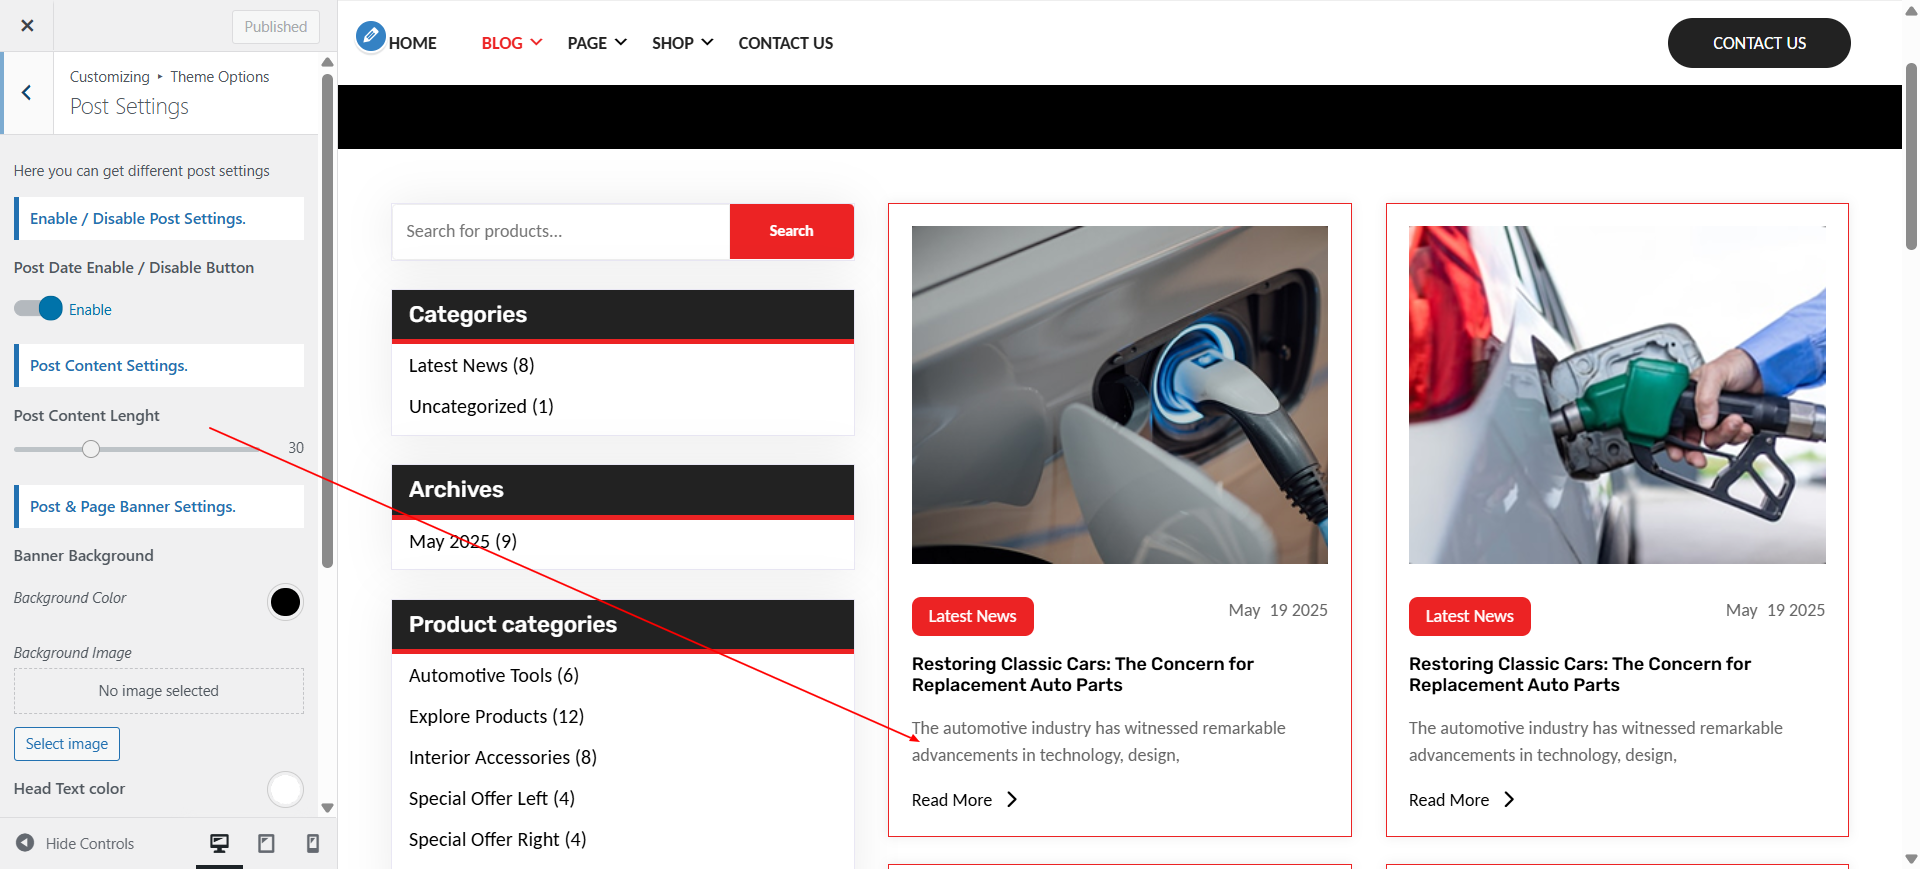Open second post's Read More link
Screen dimensions: 1920x869
point(1449,800)
